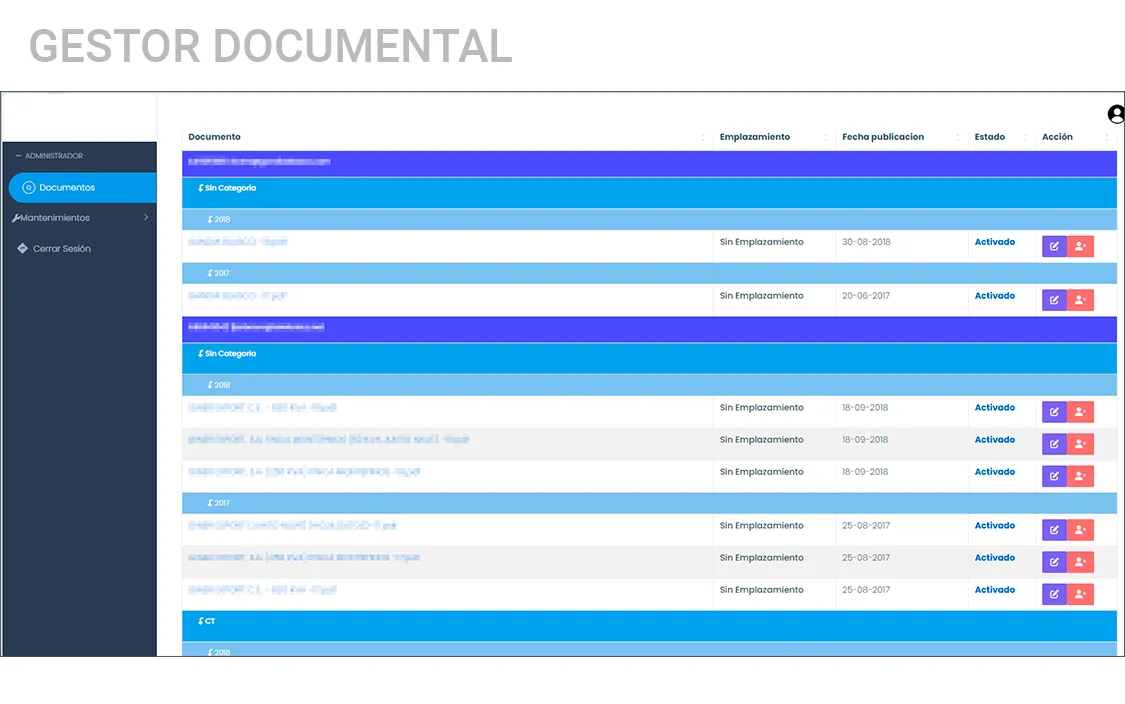Sort by the Acción column header
The image size is (1125, 704).
(x=1076, y=137)
